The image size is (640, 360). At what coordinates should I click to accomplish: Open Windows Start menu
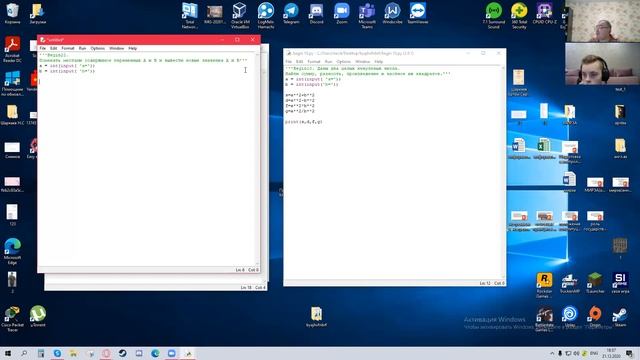pyautogui.click(x=8, y=353)
